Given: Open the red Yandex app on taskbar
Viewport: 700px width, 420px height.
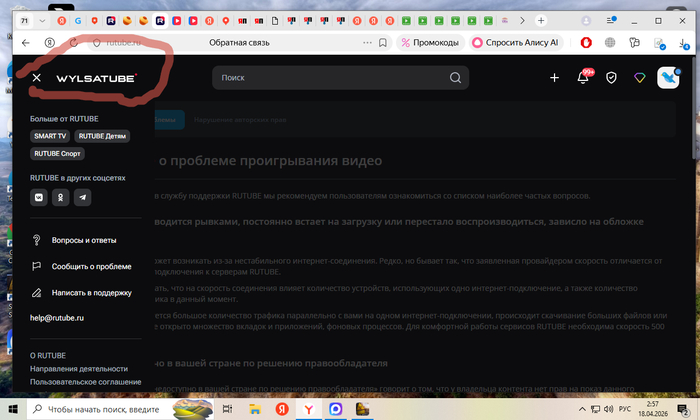Looking at the screenshot, I should (282, 409).
